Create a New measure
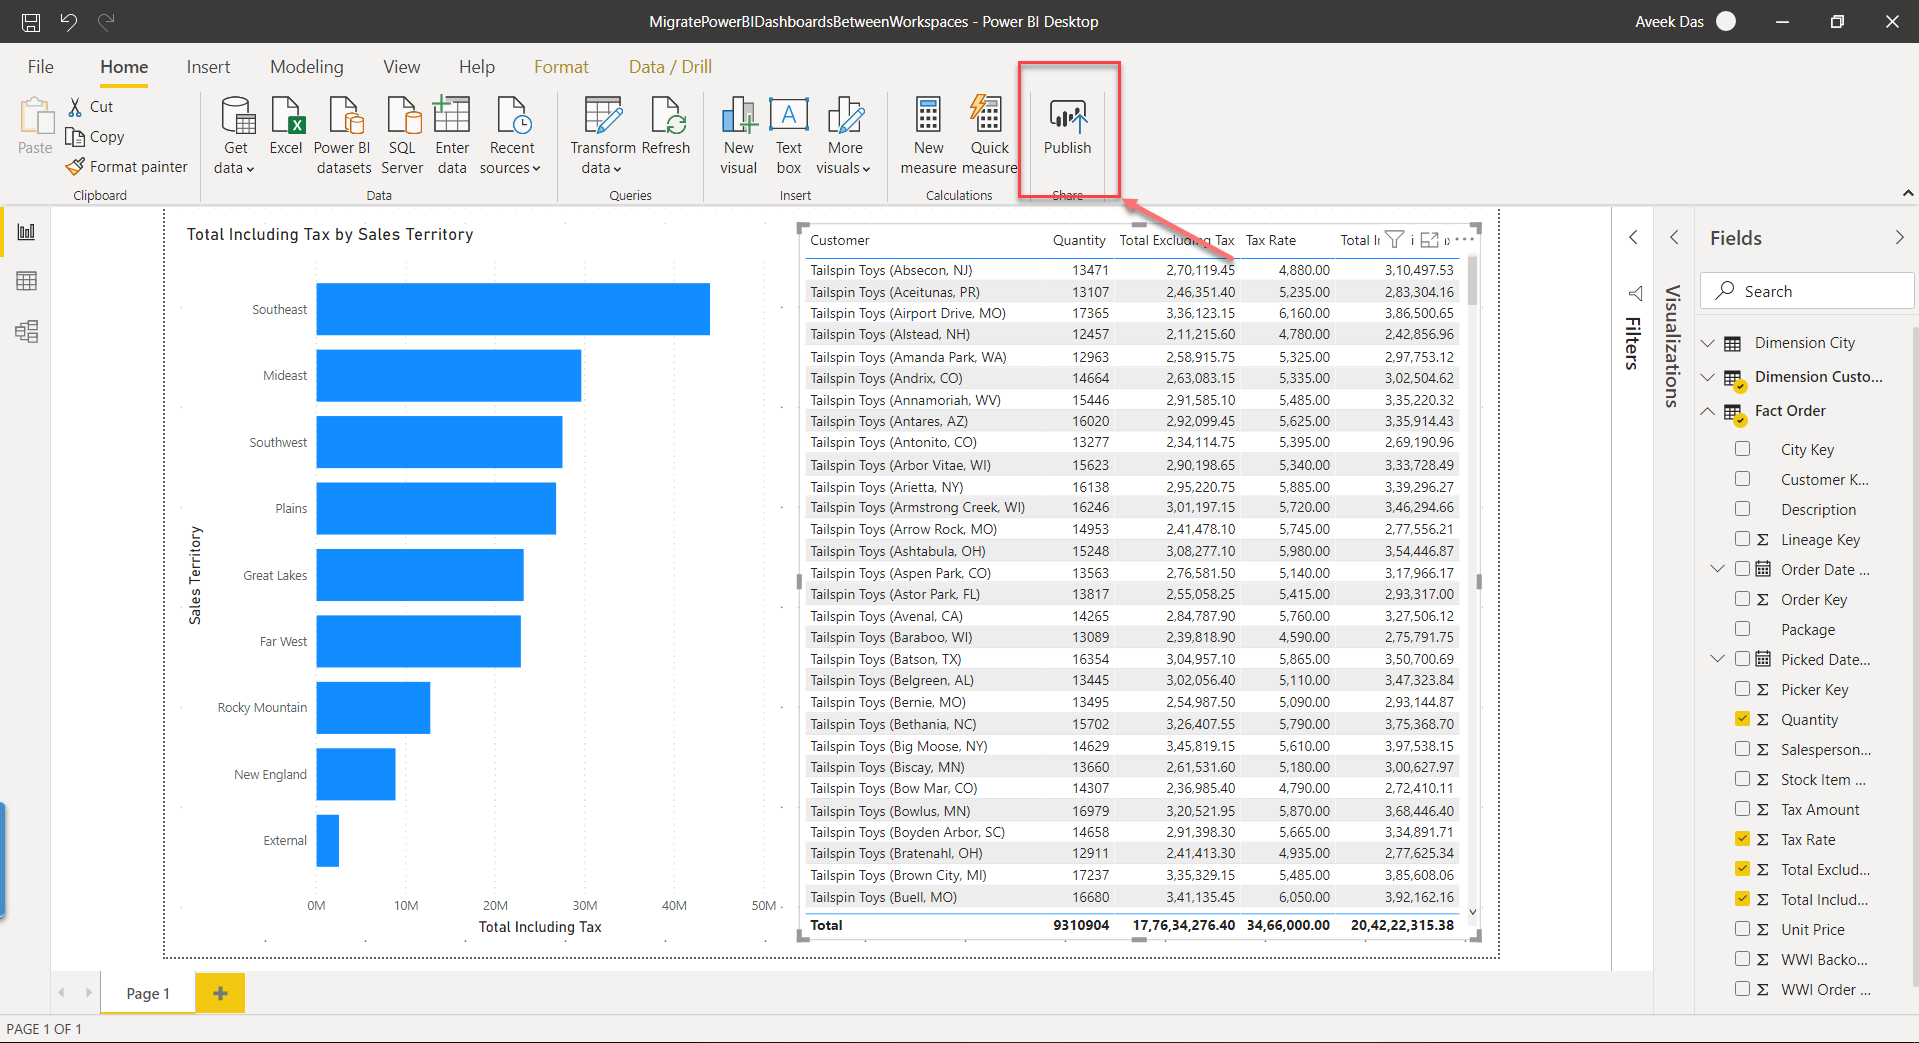The image size is (1919, 1043). [928, 134]
